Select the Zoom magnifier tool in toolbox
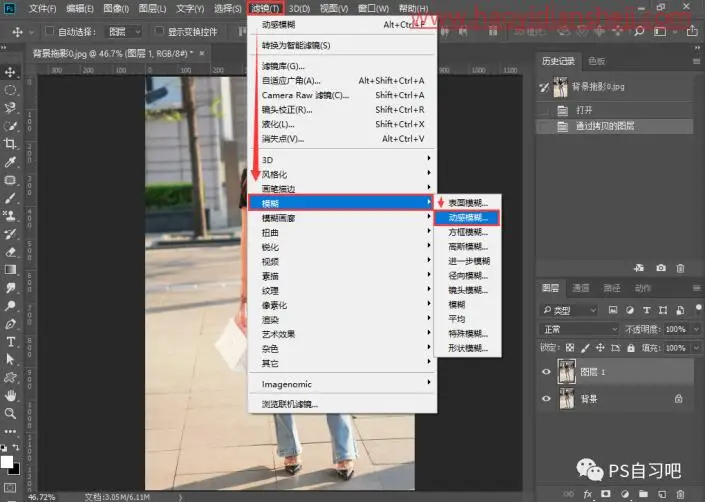The image size is (705, 502). [10, 413]
